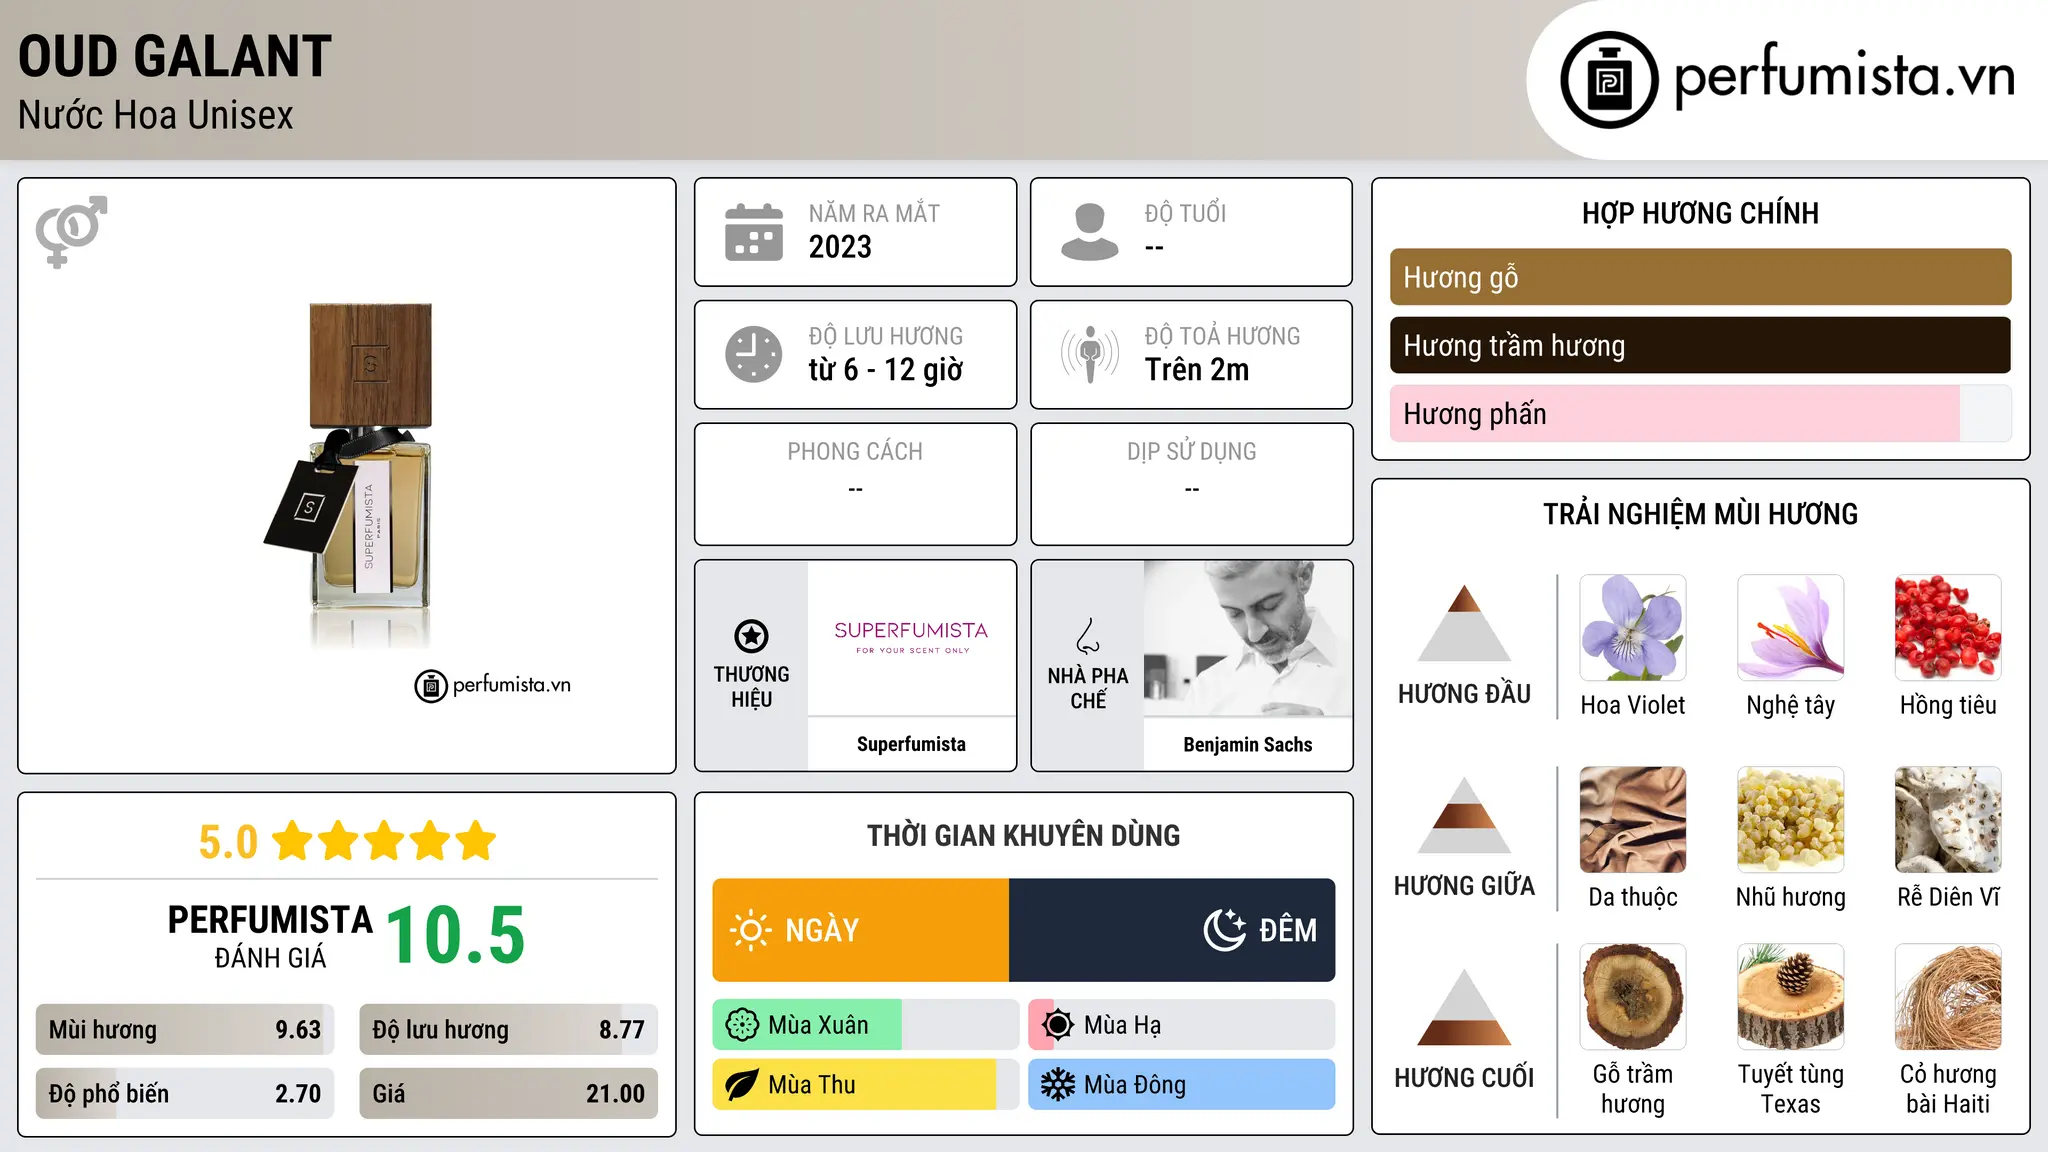This screenshot has width=2048, height=1152.
Task: Click the star badge icon above Thương hiệu
Action: point(751,636)
